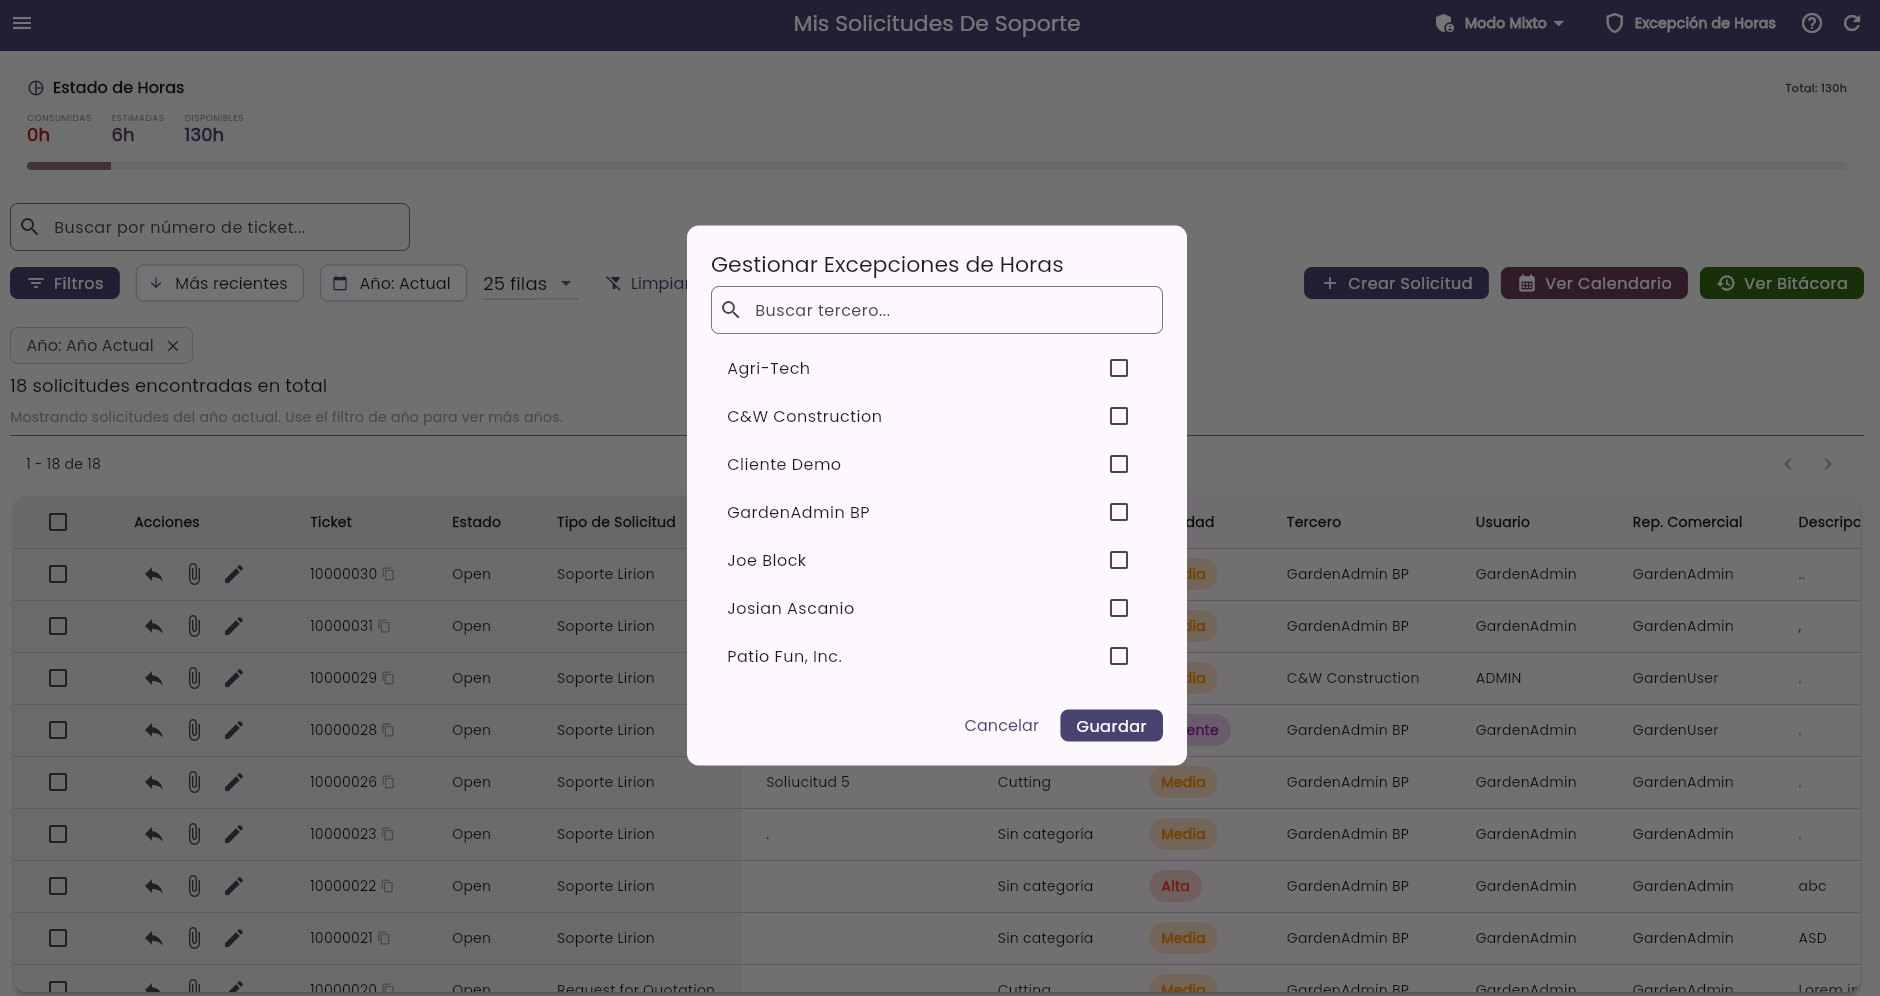Click the Ver Bitácora button

[1781, 284]
